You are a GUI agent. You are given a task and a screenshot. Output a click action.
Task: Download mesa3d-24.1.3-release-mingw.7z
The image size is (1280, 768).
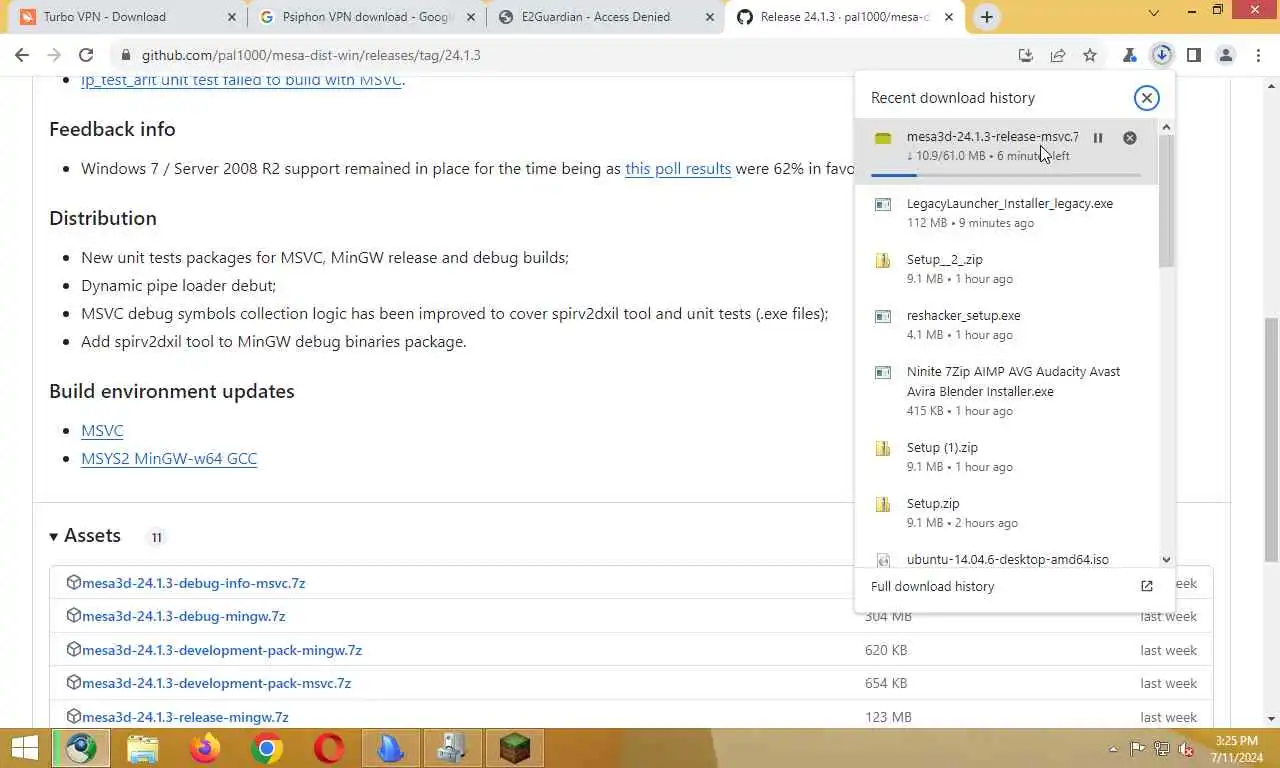[x=185, y=717]
